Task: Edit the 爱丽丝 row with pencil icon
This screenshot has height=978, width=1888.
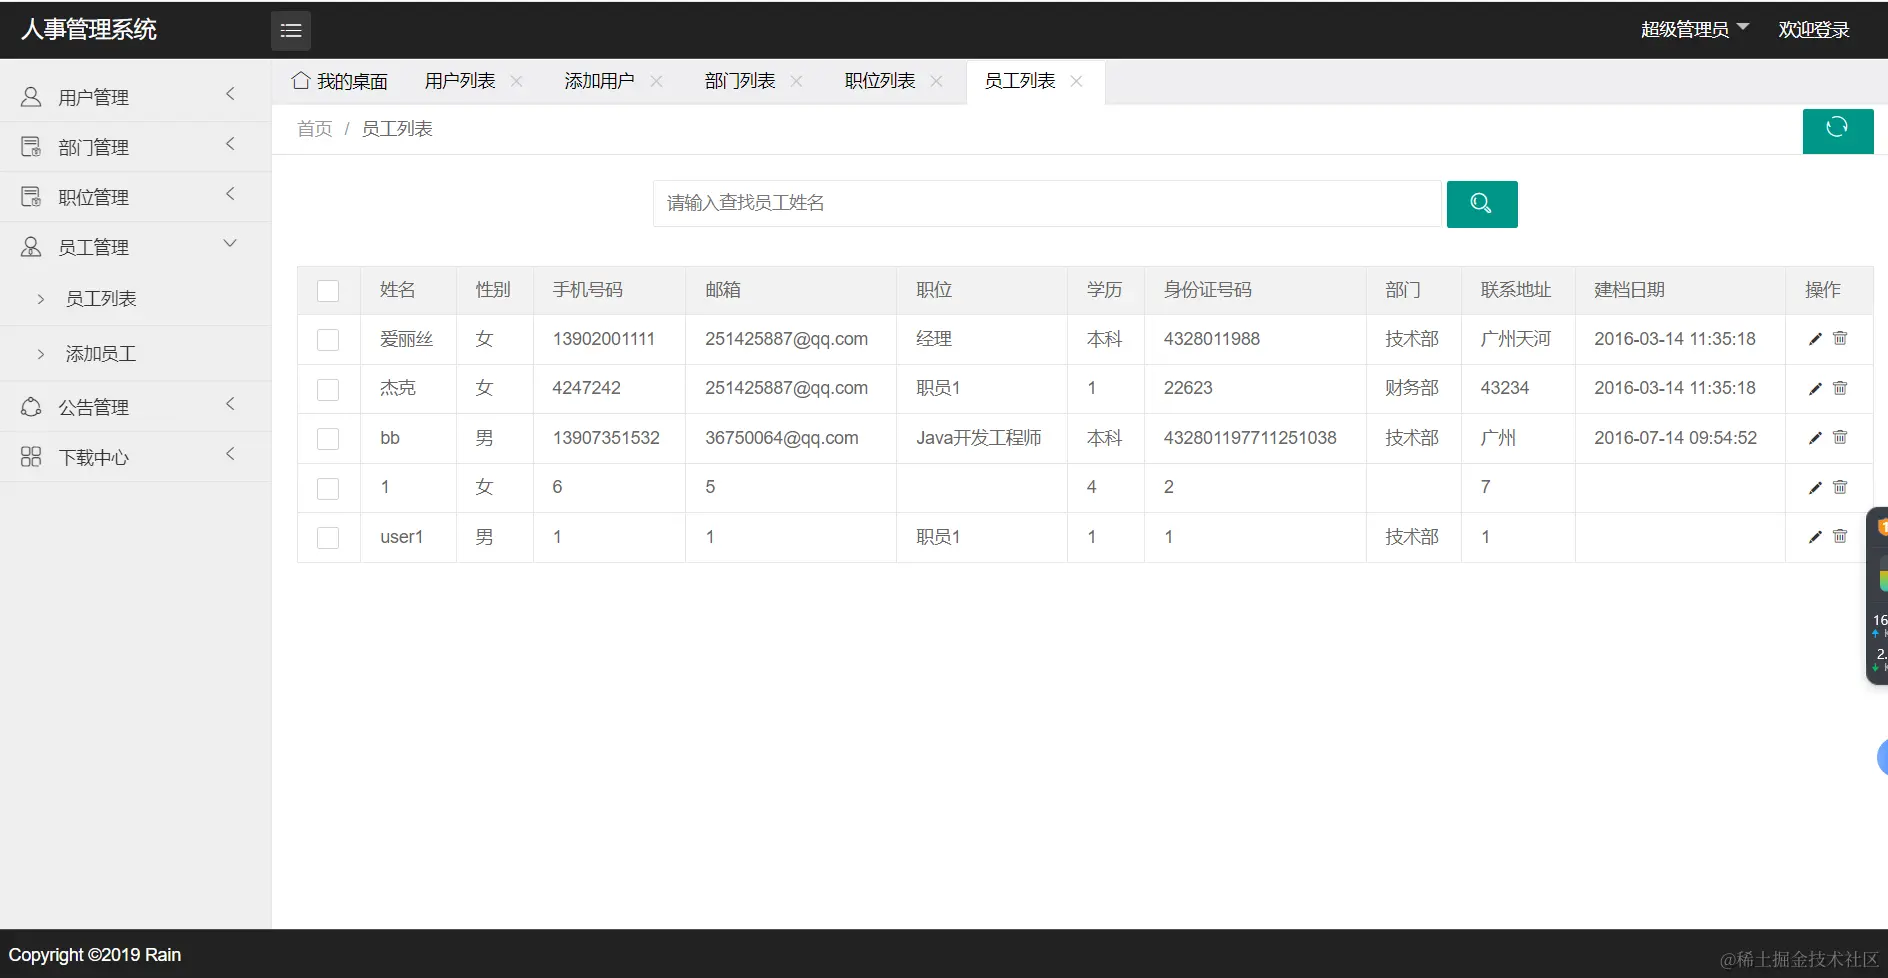Action: tap(1815, 339)
